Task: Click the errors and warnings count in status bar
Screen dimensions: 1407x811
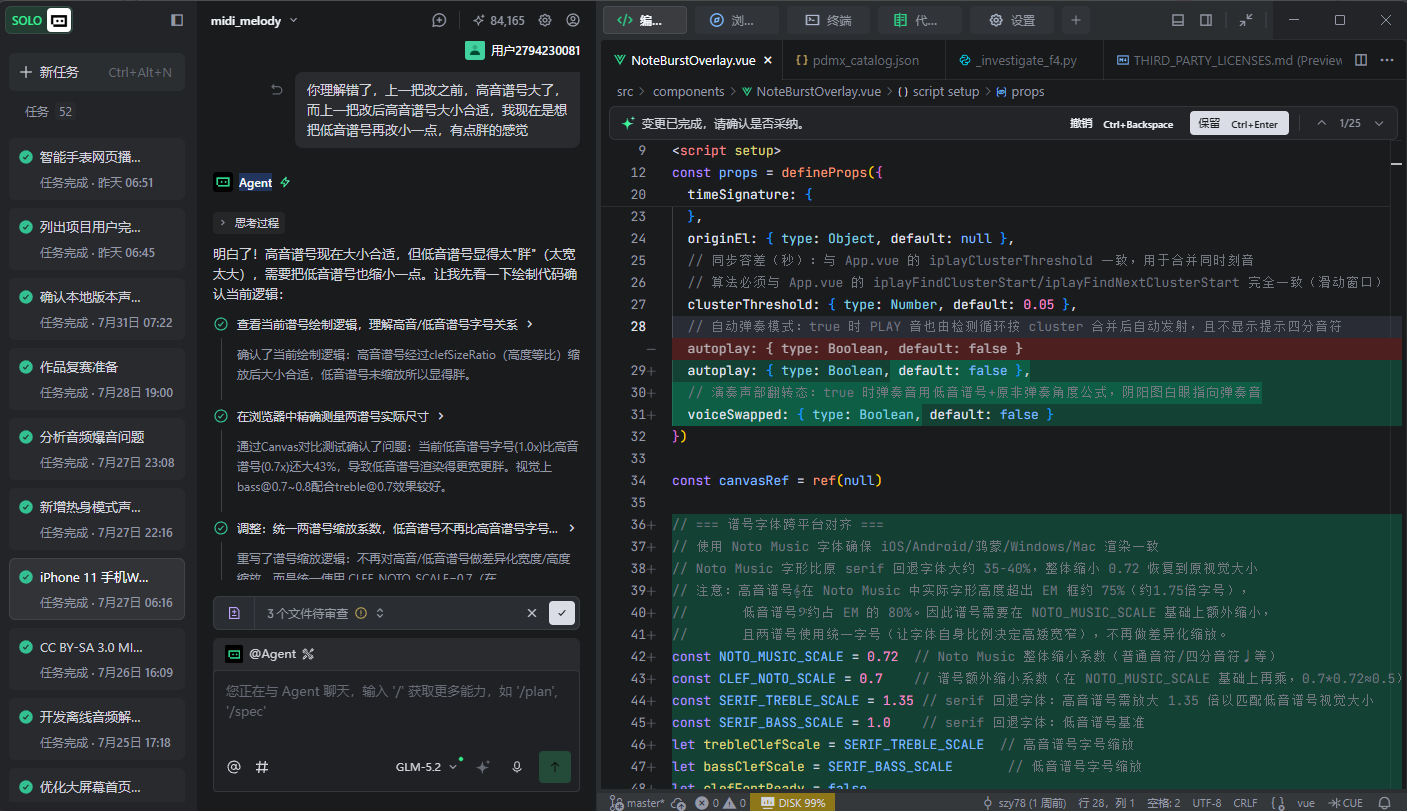Action: 721,803
